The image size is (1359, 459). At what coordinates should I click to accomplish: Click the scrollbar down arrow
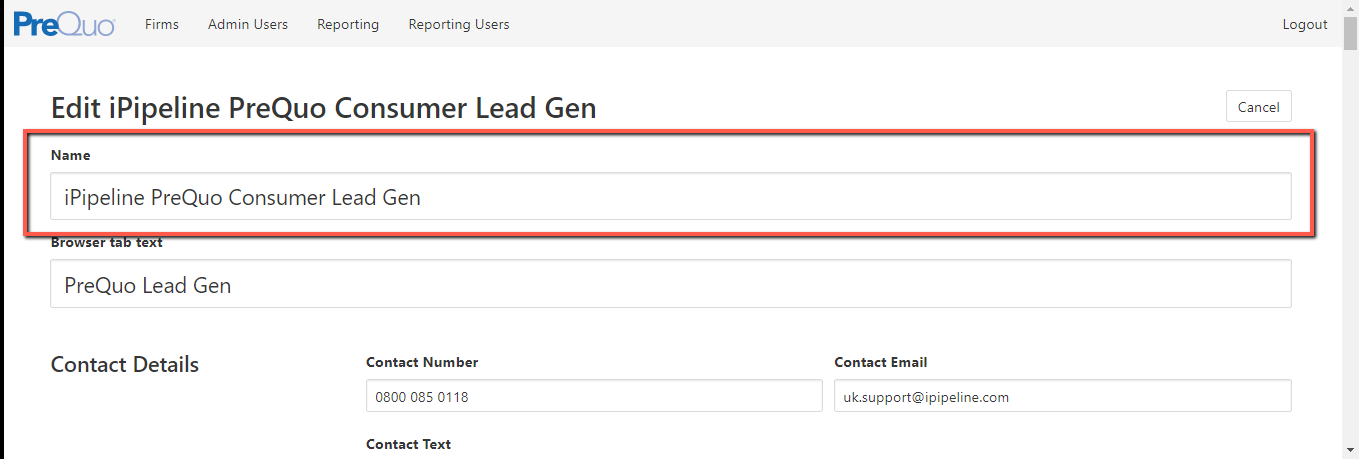coord(1350,451)
